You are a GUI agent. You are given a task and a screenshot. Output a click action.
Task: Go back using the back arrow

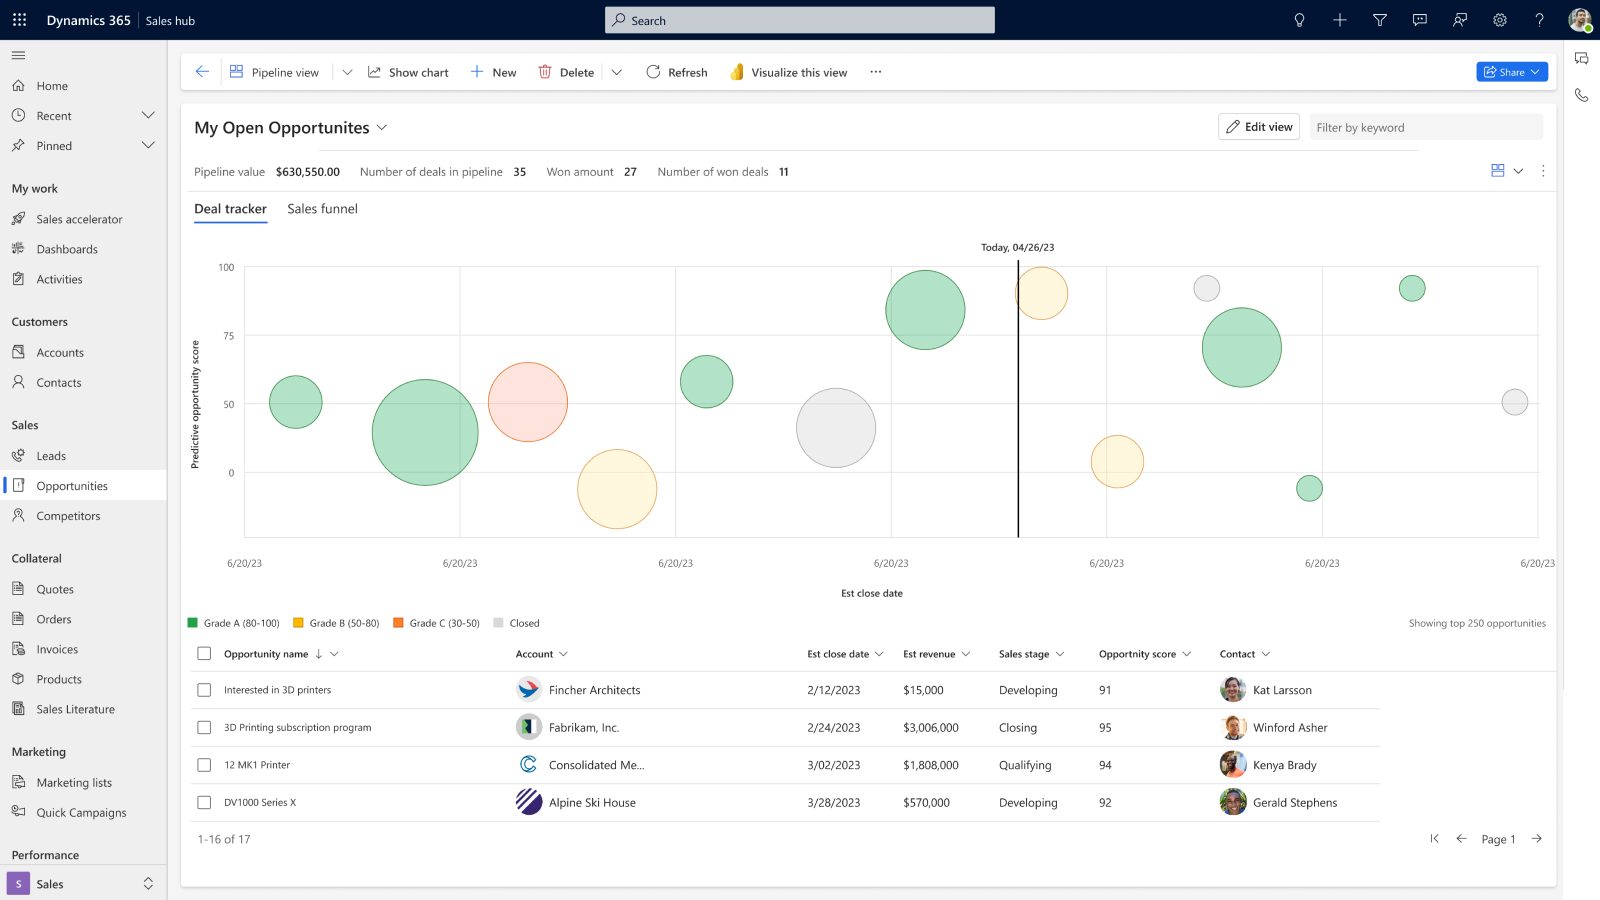click(202, 72)
